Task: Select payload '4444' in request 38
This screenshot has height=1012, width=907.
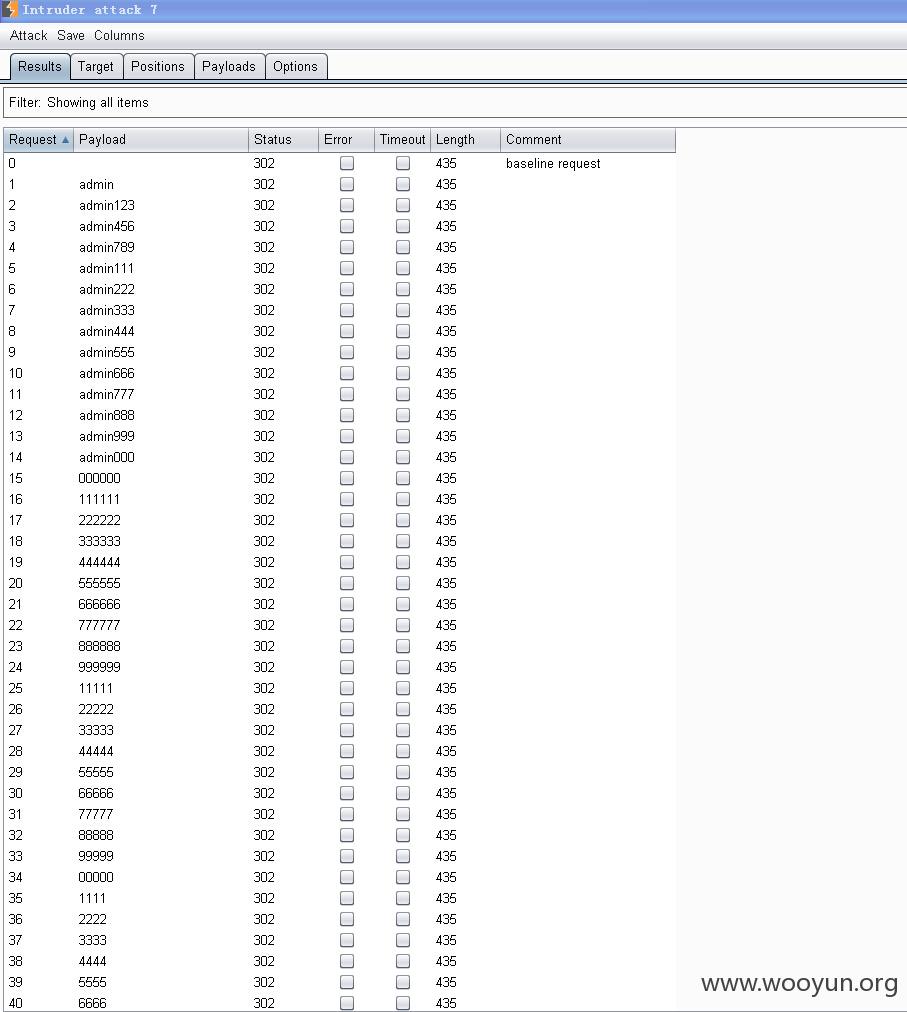Action: point(92,961)
